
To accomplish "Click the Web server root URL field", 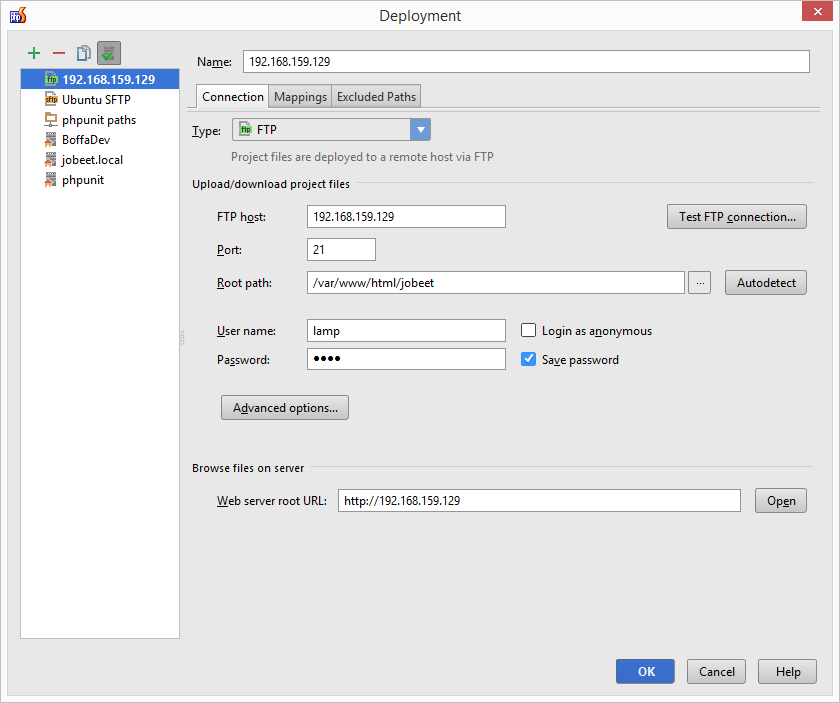I will 539,500.
